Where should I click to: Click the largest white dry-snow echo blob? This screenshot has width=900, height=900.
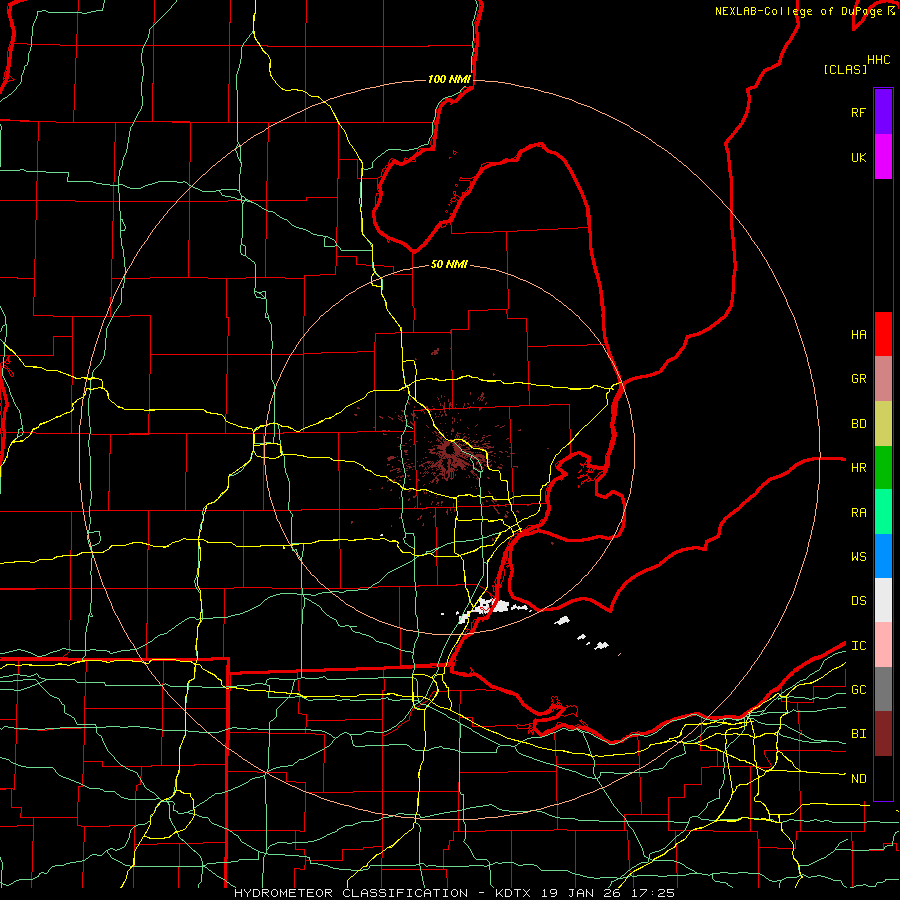(491, 606)
